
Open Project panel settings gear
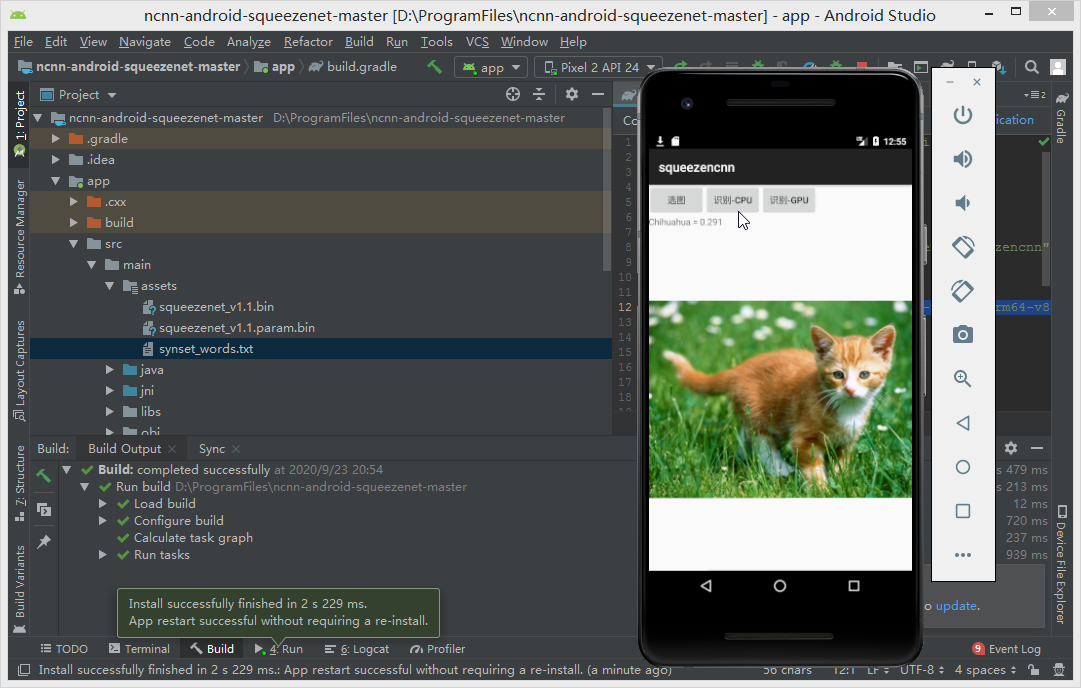572,94
